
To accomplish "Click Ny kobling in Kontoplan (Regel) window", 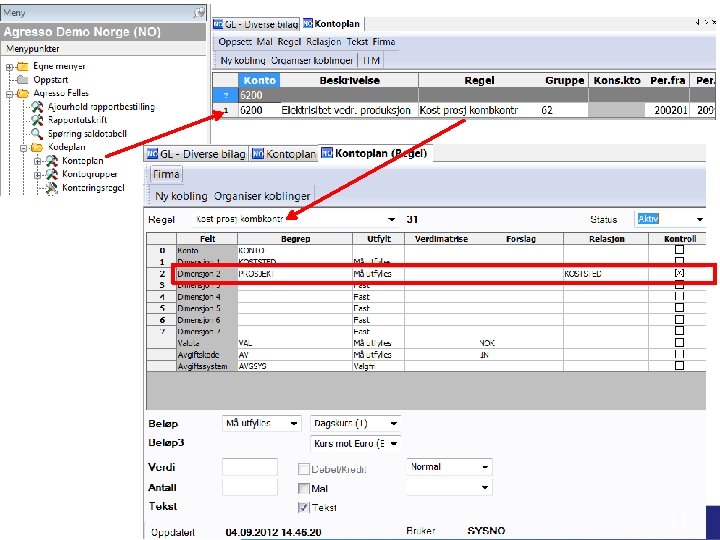I will (x=181, y=196).
